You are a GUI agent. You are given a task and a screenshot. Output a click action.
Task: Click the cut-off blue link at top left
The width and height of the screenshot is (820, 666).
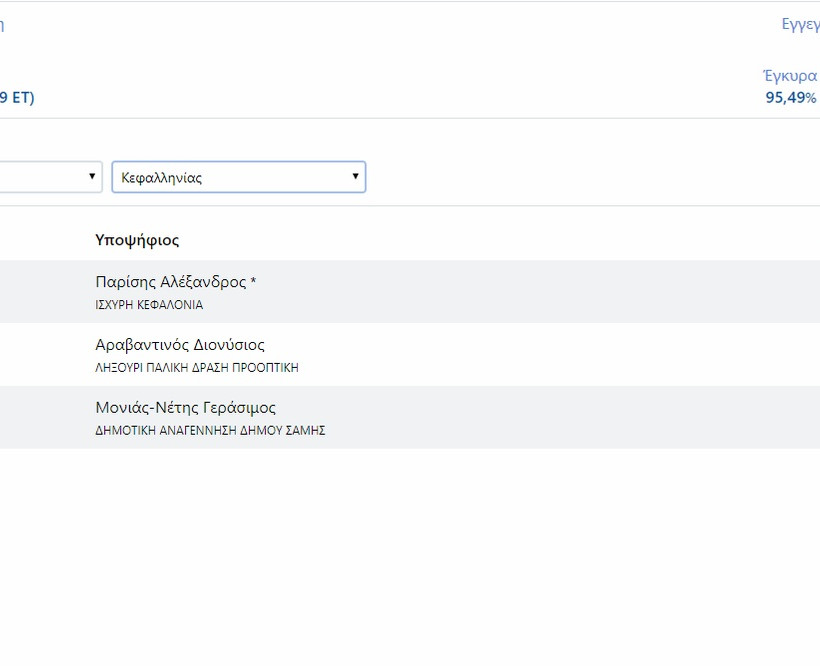(2, 25)
